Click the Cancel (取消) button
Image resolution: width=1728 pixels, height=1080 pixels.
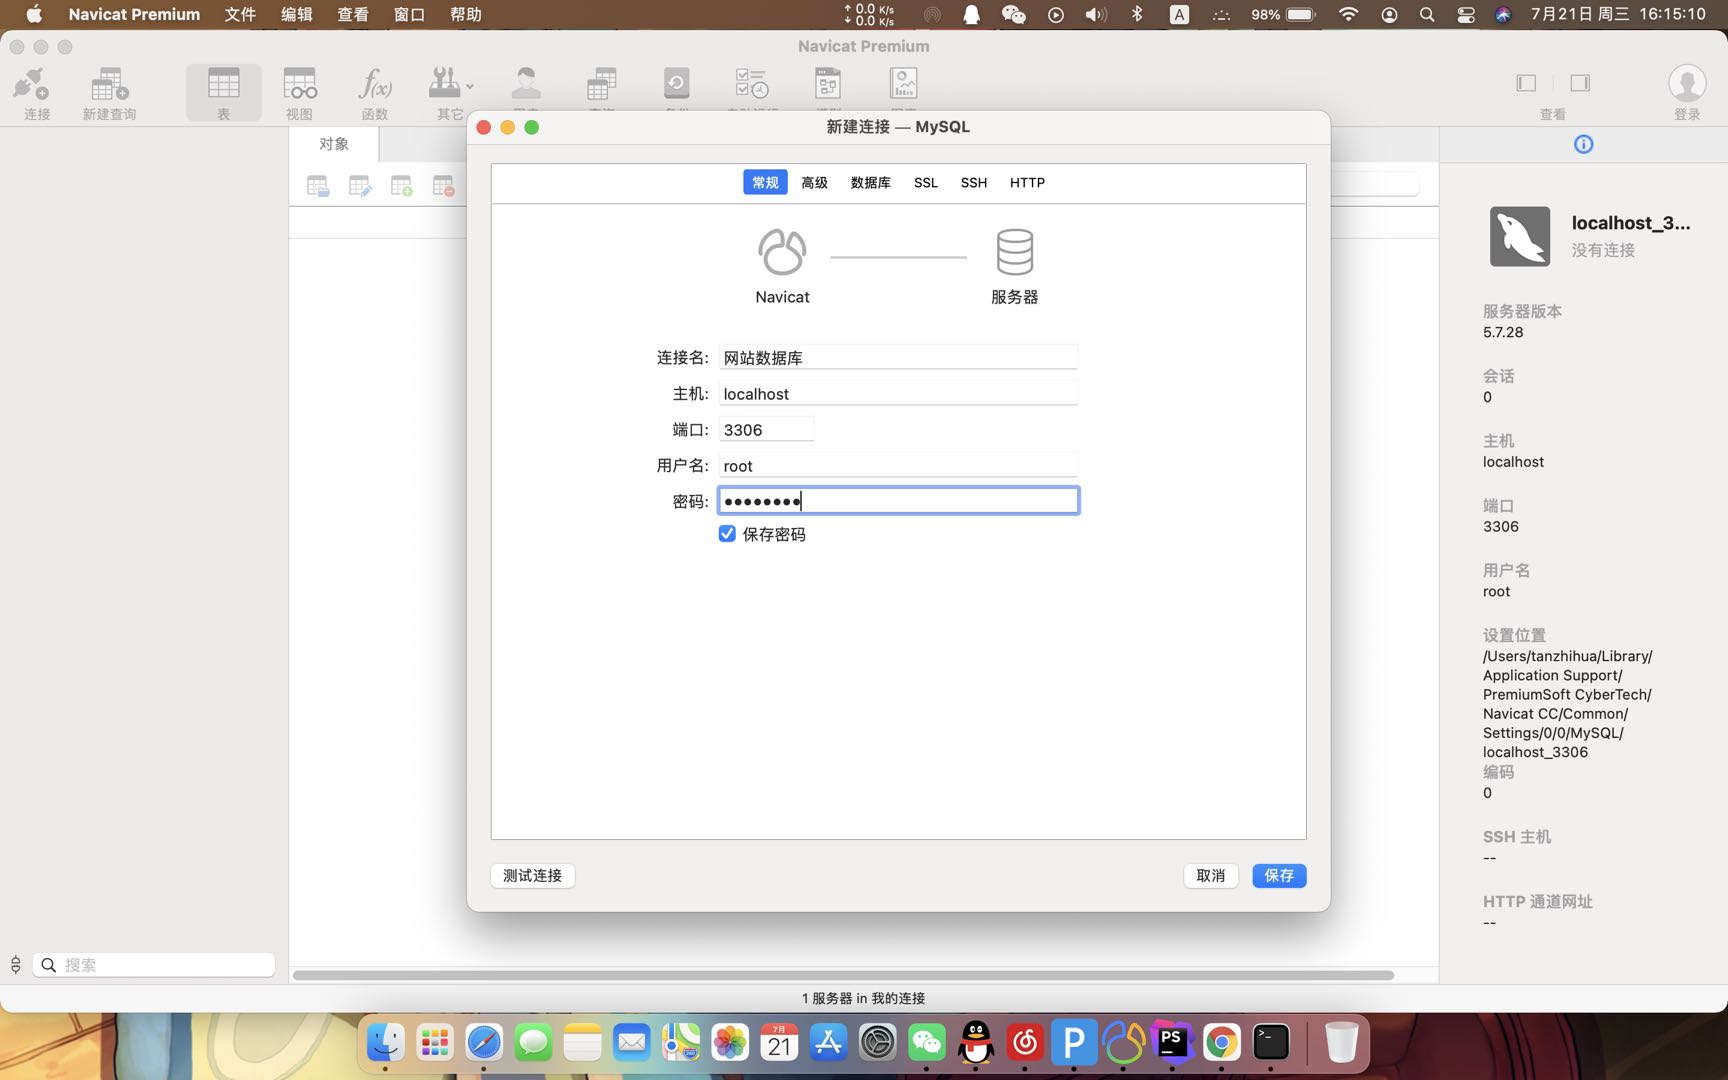tap(1211, 875)
